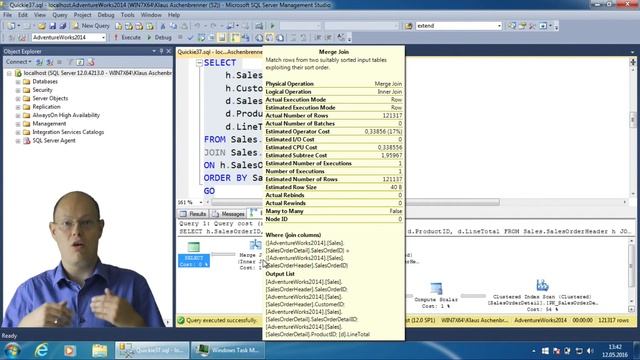Open the Window menu

pos(151,15)
